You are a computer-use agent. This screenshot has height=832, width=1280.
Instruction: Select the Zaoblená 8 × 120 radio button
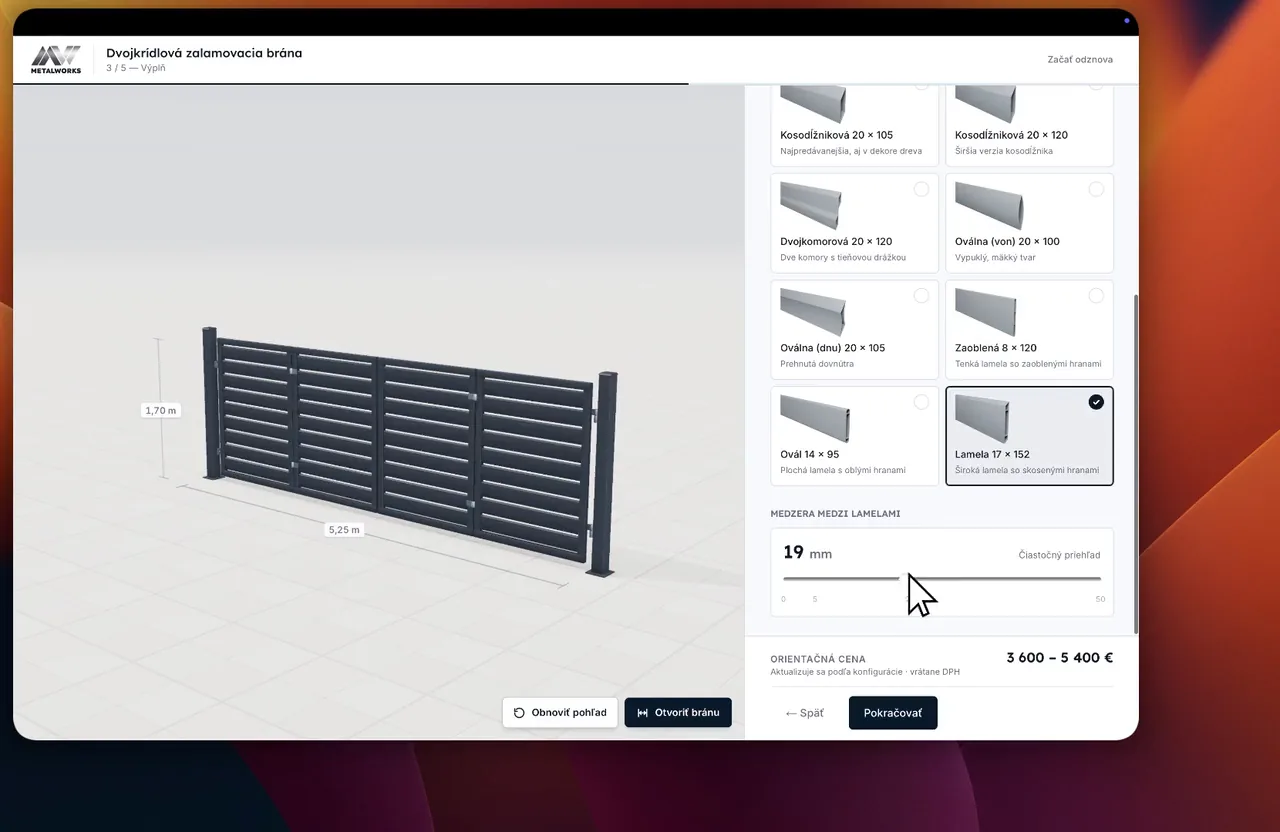[x=1096, y=296]
